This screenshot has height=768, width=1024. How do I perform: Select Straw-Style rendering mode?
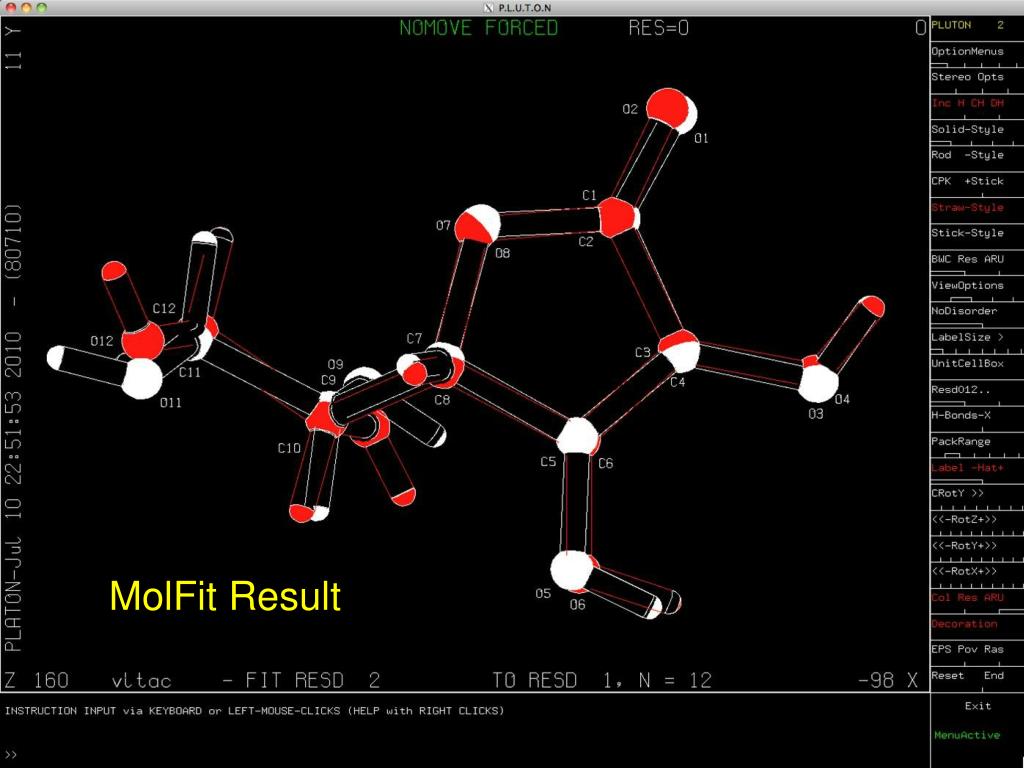[x=967, y=207]
